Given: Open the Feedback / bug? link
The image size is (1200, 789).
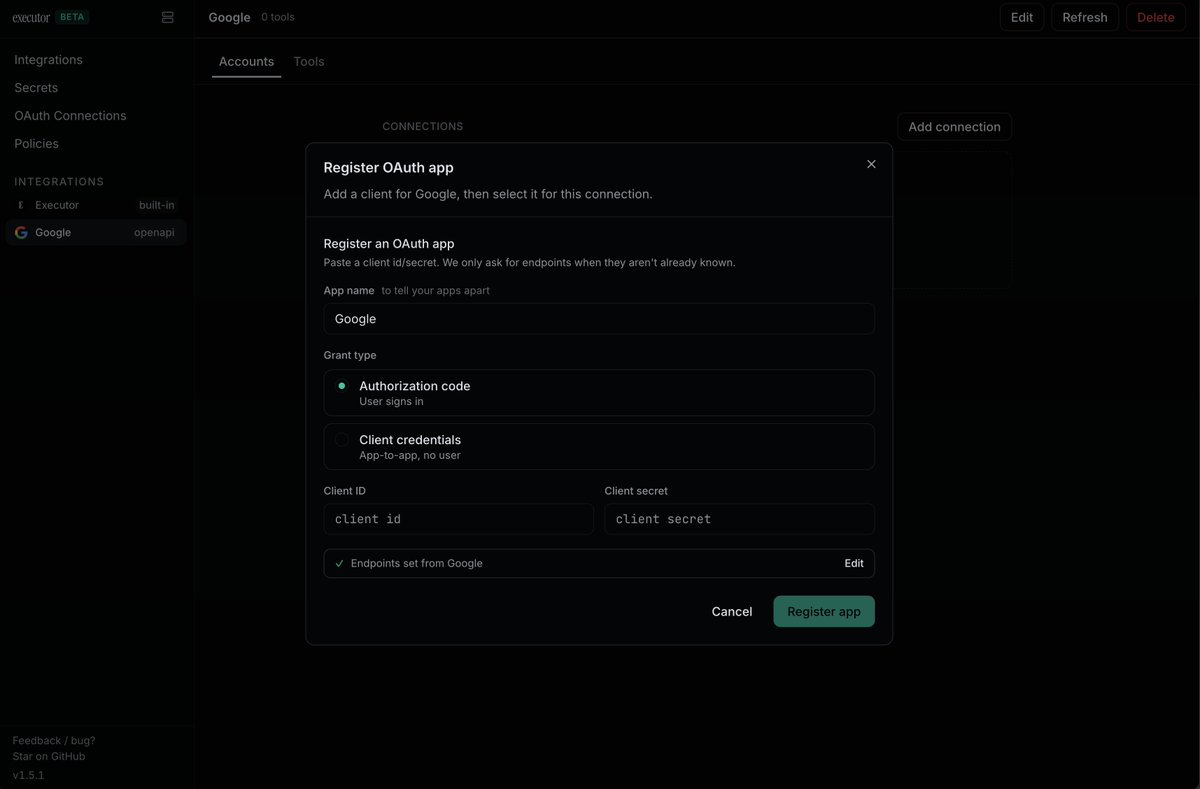Looking at the screenshot, I should (x=54, y=741).
